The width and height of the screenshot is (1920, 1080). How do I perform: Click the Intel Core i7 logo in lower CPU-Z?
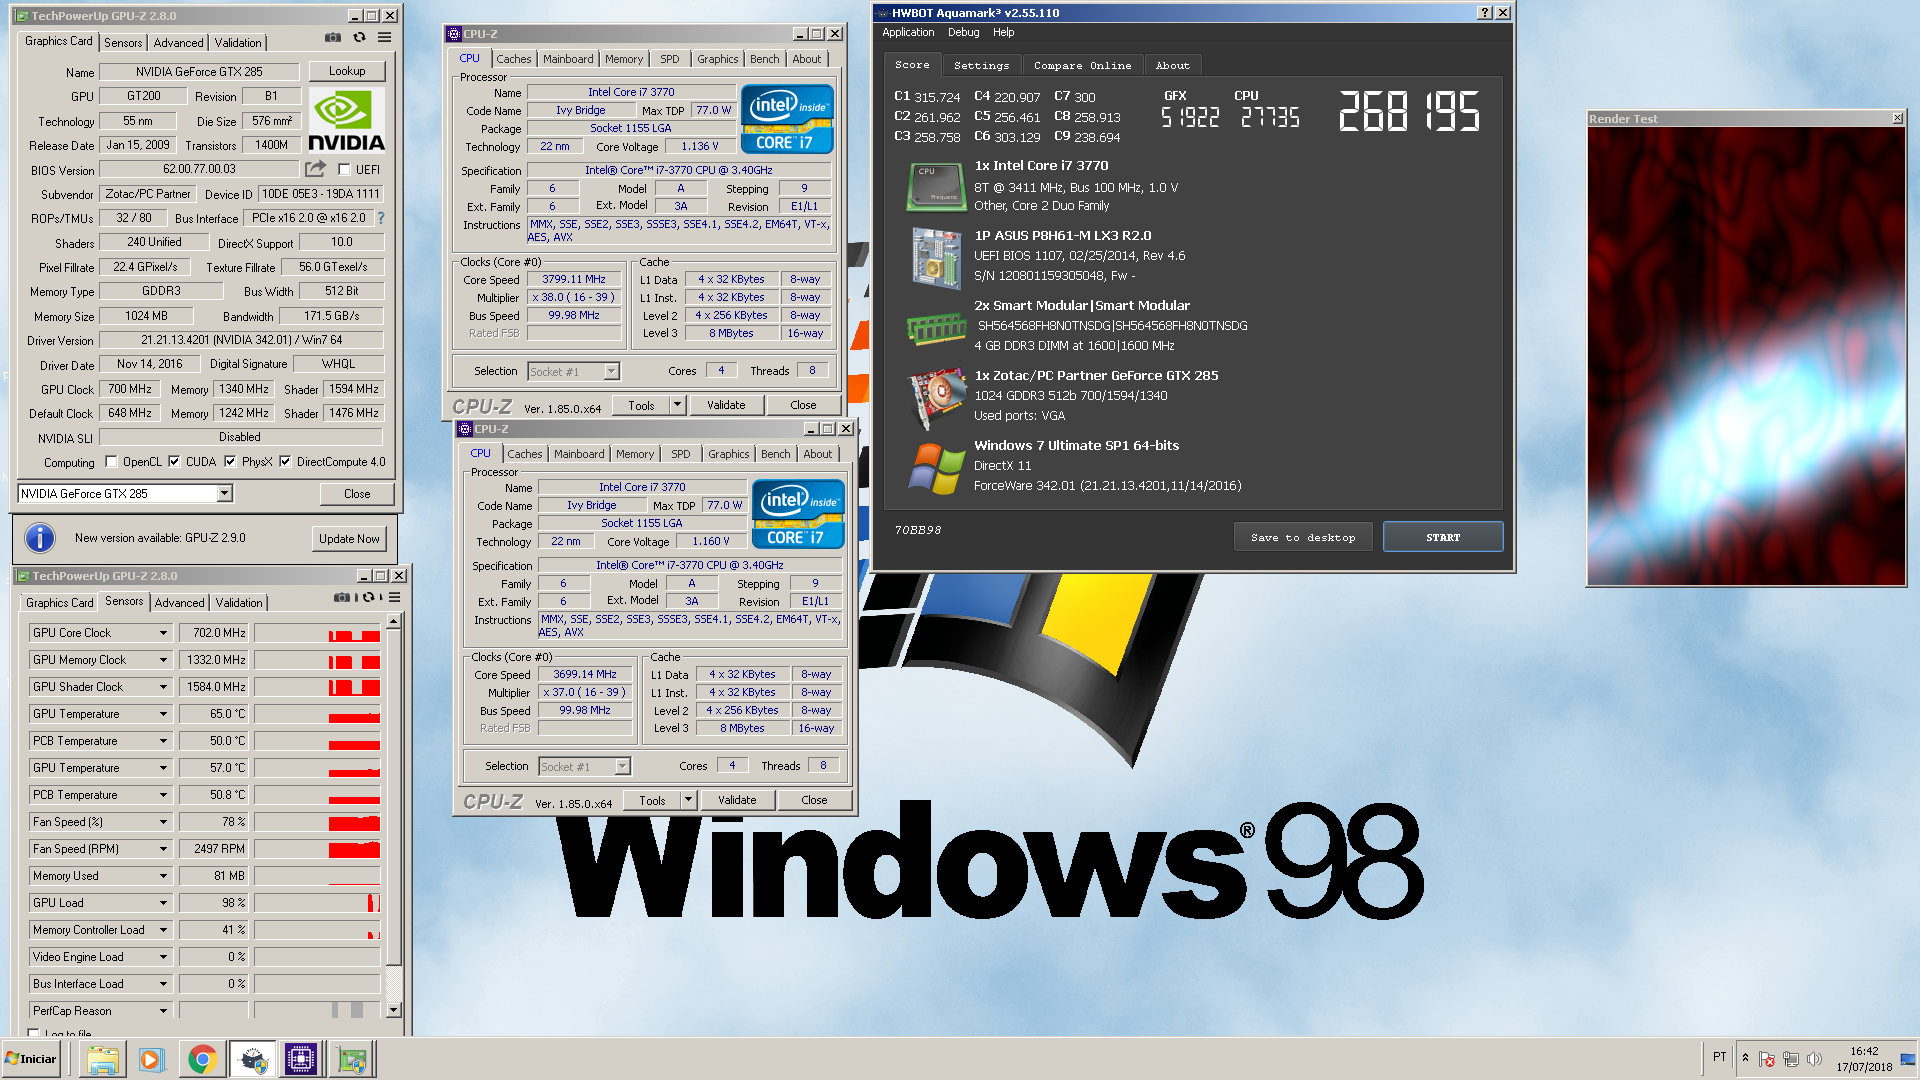[x=798, y=515]
